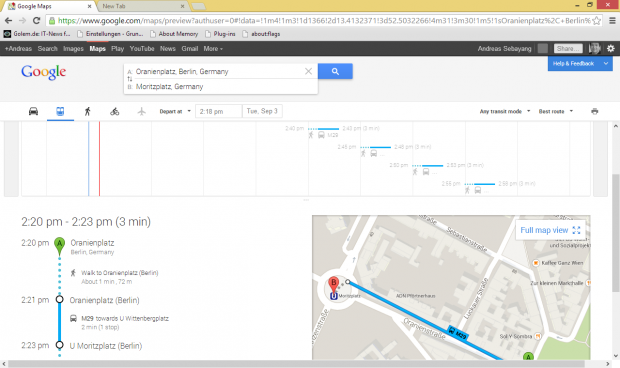Open Any transit mode dropdown
Screen dimensions: 620x368
pos(505,111)
